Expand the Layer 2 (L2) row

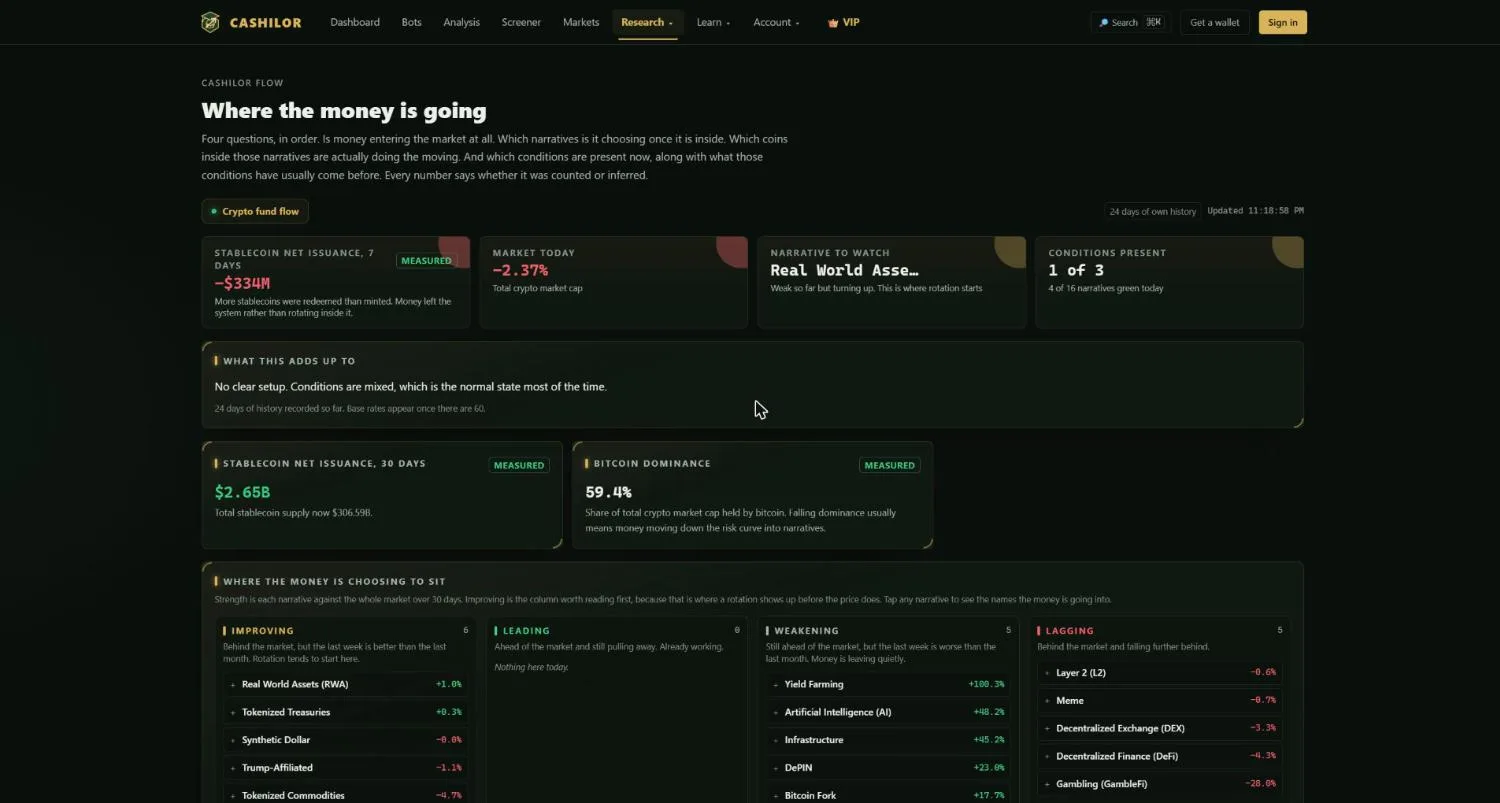(1160, 672)
